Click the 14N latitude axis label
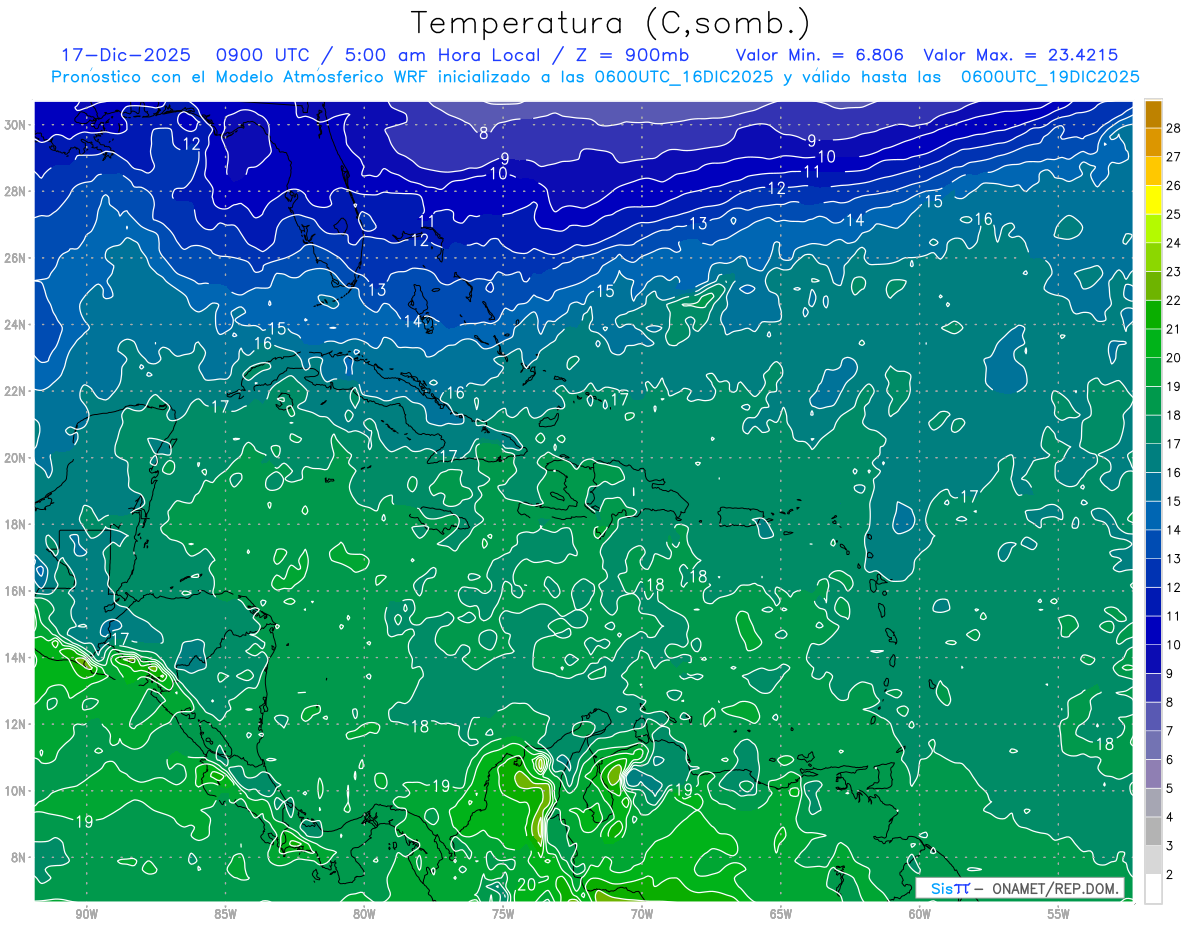This screenshot has width=1200, height=927. coord(16,658)
